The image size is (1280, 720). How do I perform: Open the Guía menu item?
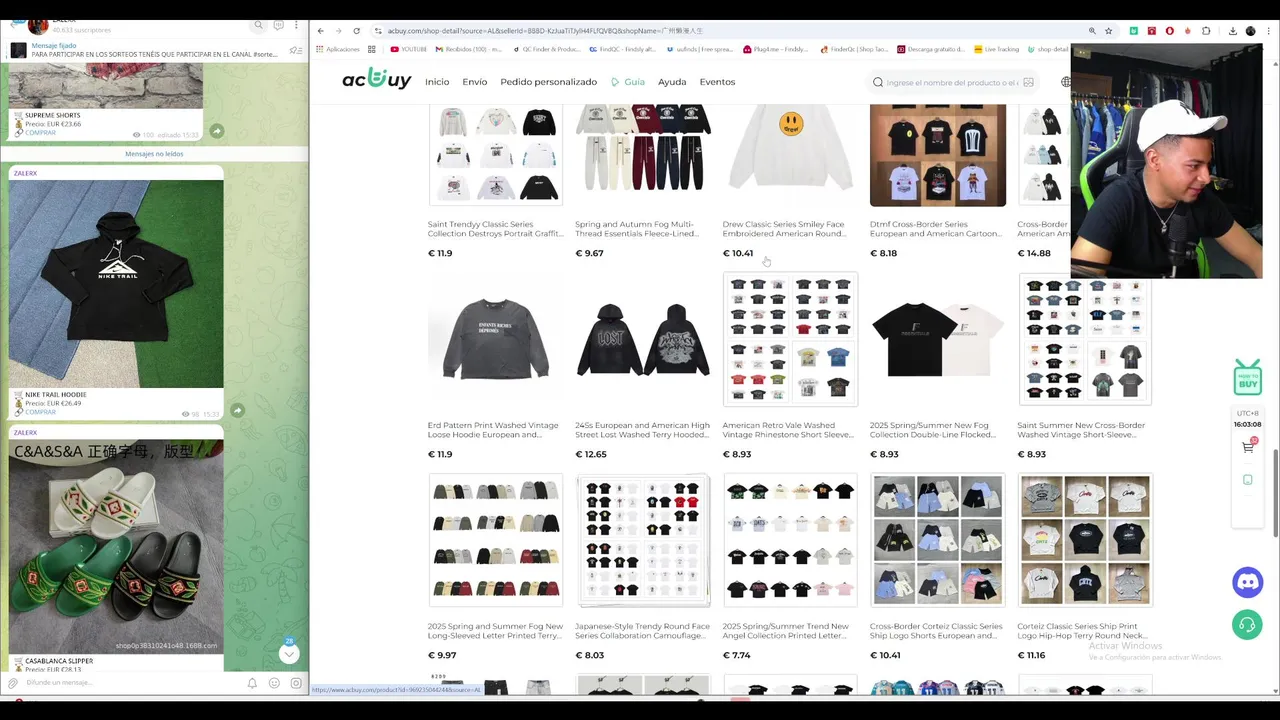point(628,82)
